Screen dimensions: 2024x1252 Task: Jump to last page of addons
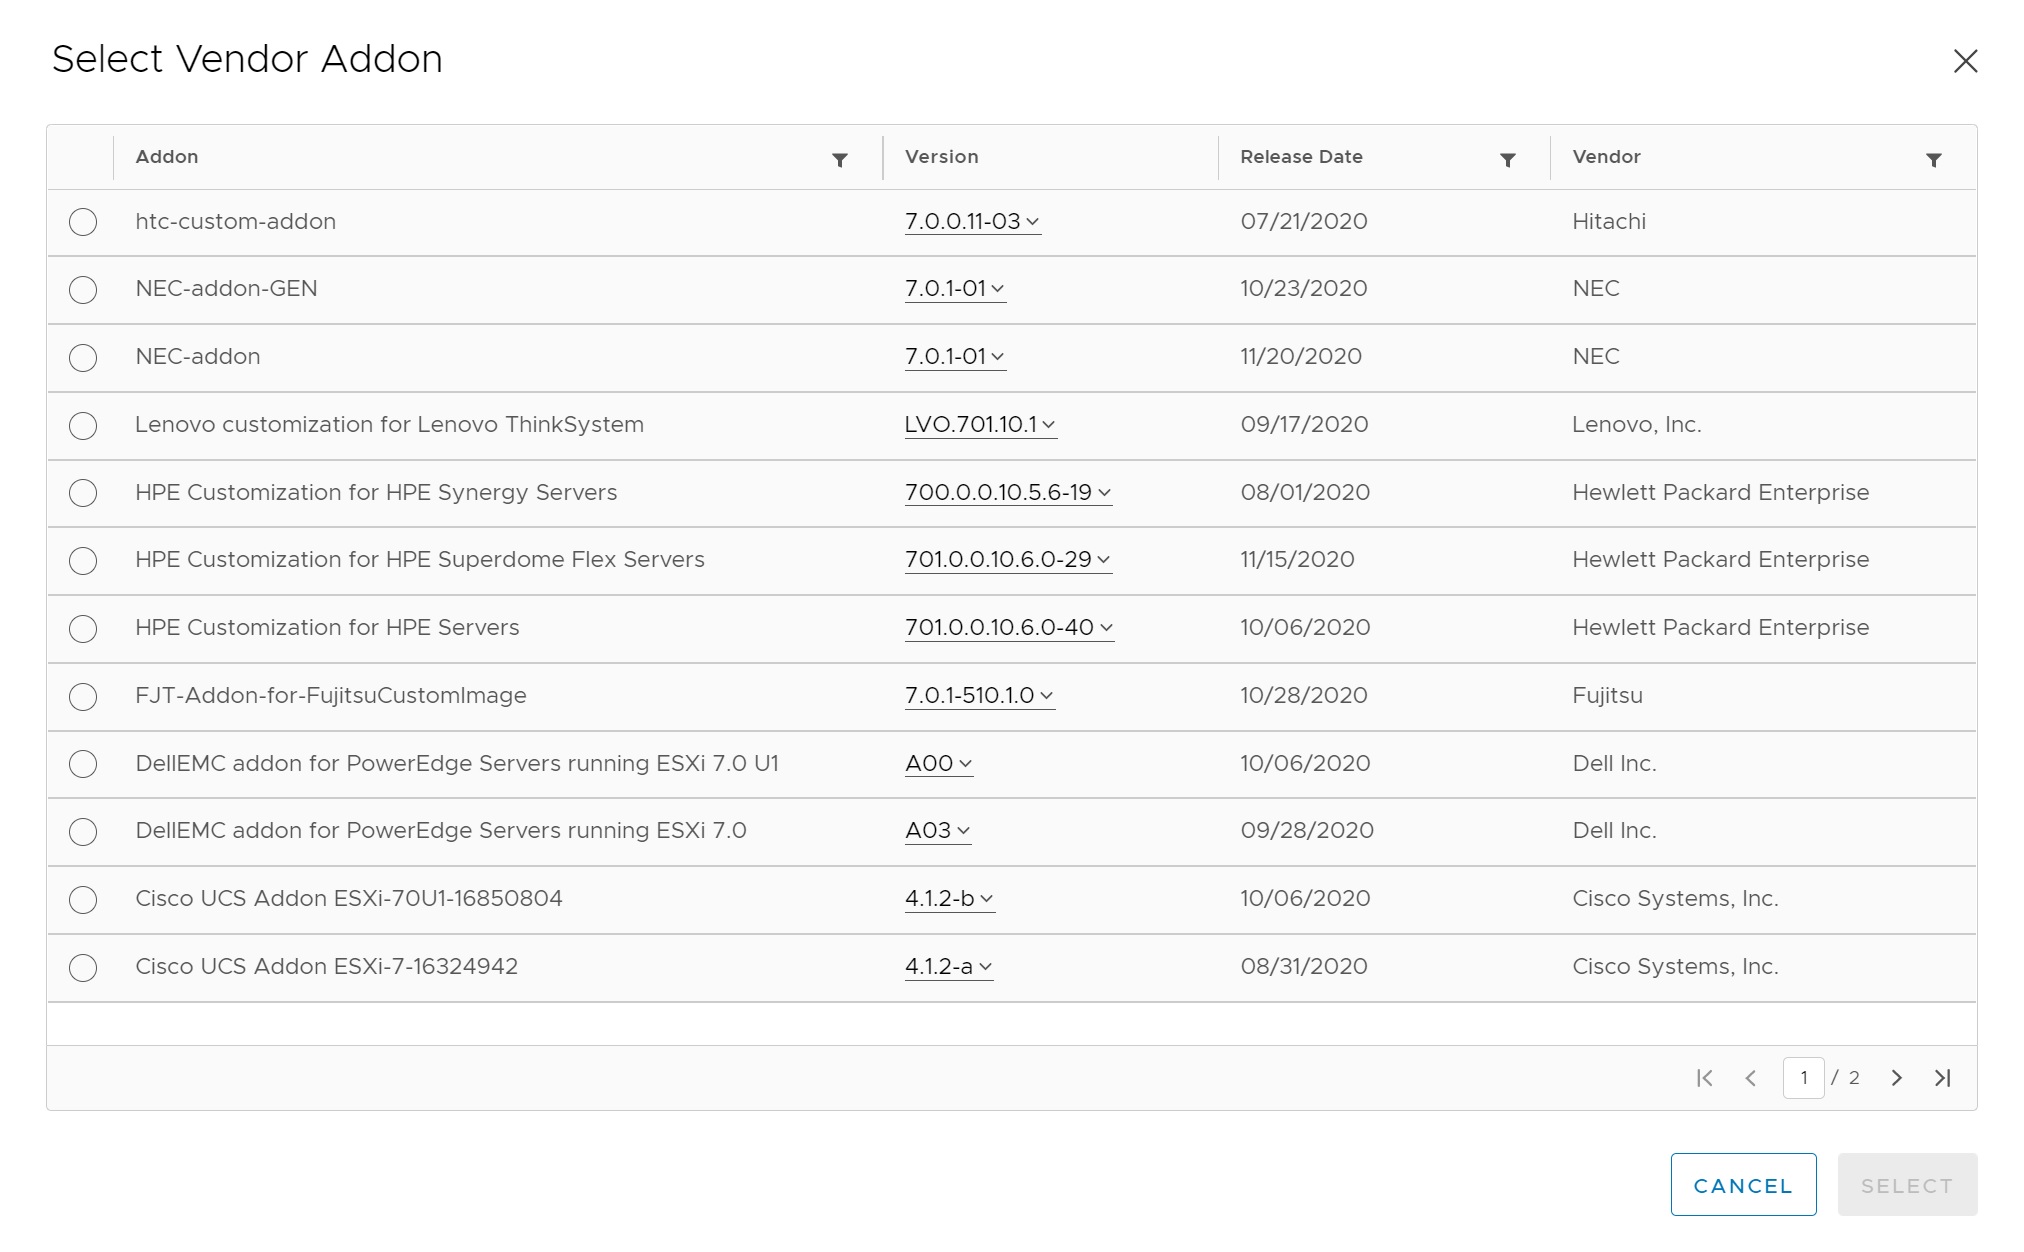[x=1942, y=1078]
